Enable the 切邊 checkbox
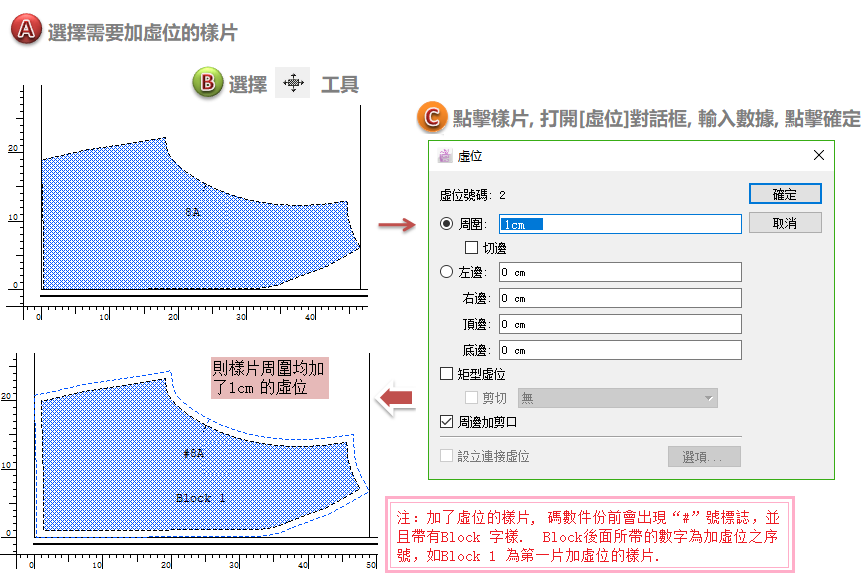 [x=472, y=247]
